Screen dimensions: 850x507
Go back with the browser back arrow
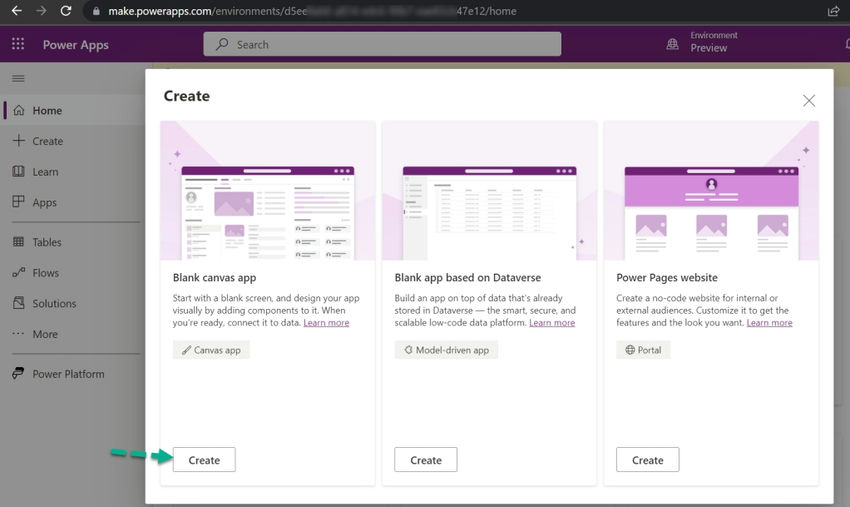click(x=17, y=11)
